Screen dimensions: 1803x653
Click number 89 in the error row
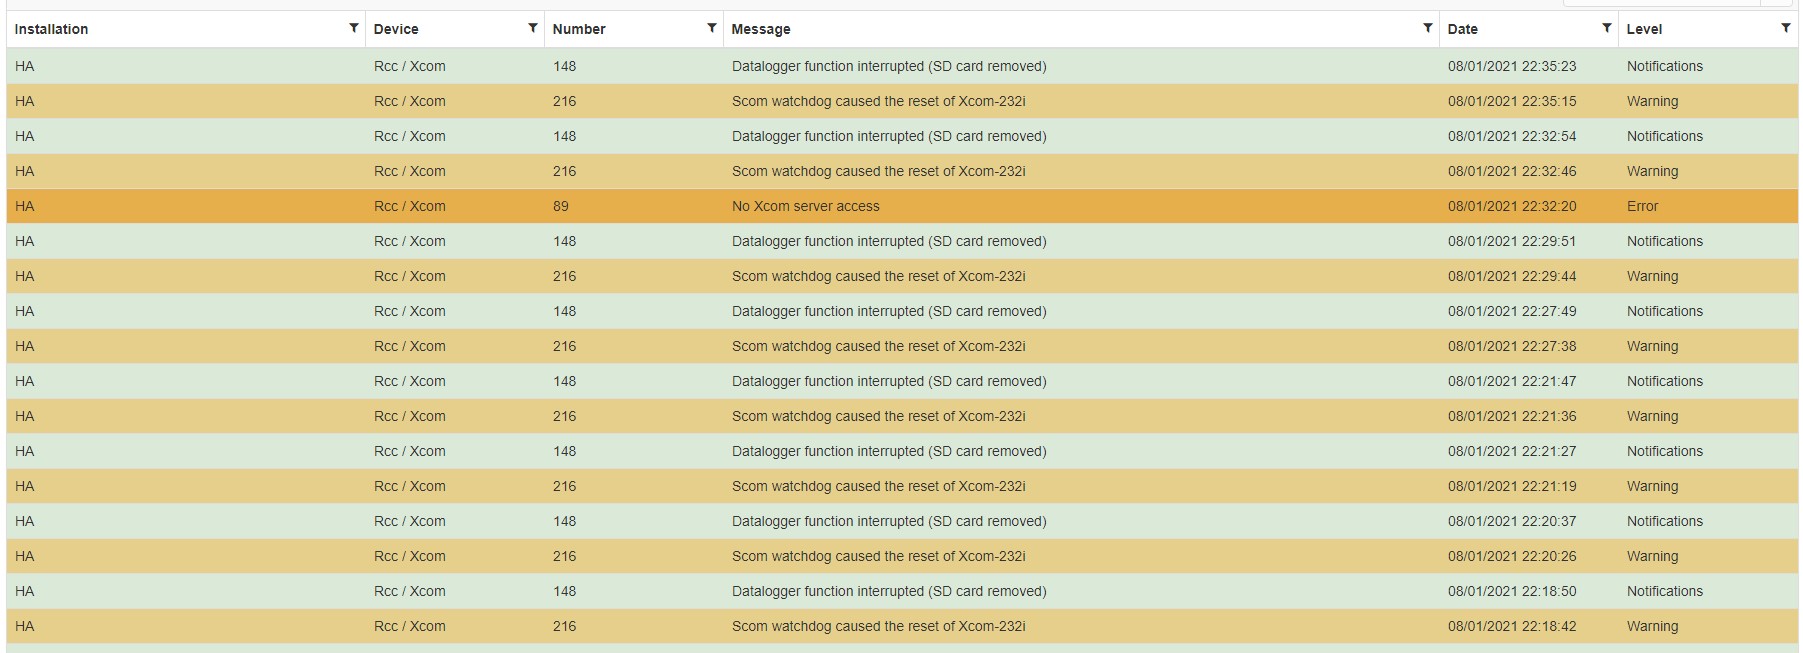(x=560, y=206)
